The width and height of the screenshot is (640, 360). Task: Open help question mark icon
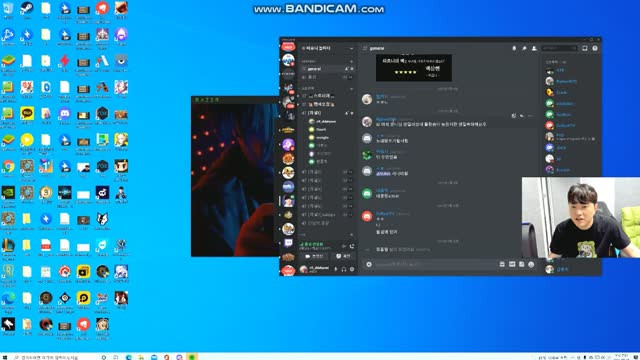pos(595,48)
